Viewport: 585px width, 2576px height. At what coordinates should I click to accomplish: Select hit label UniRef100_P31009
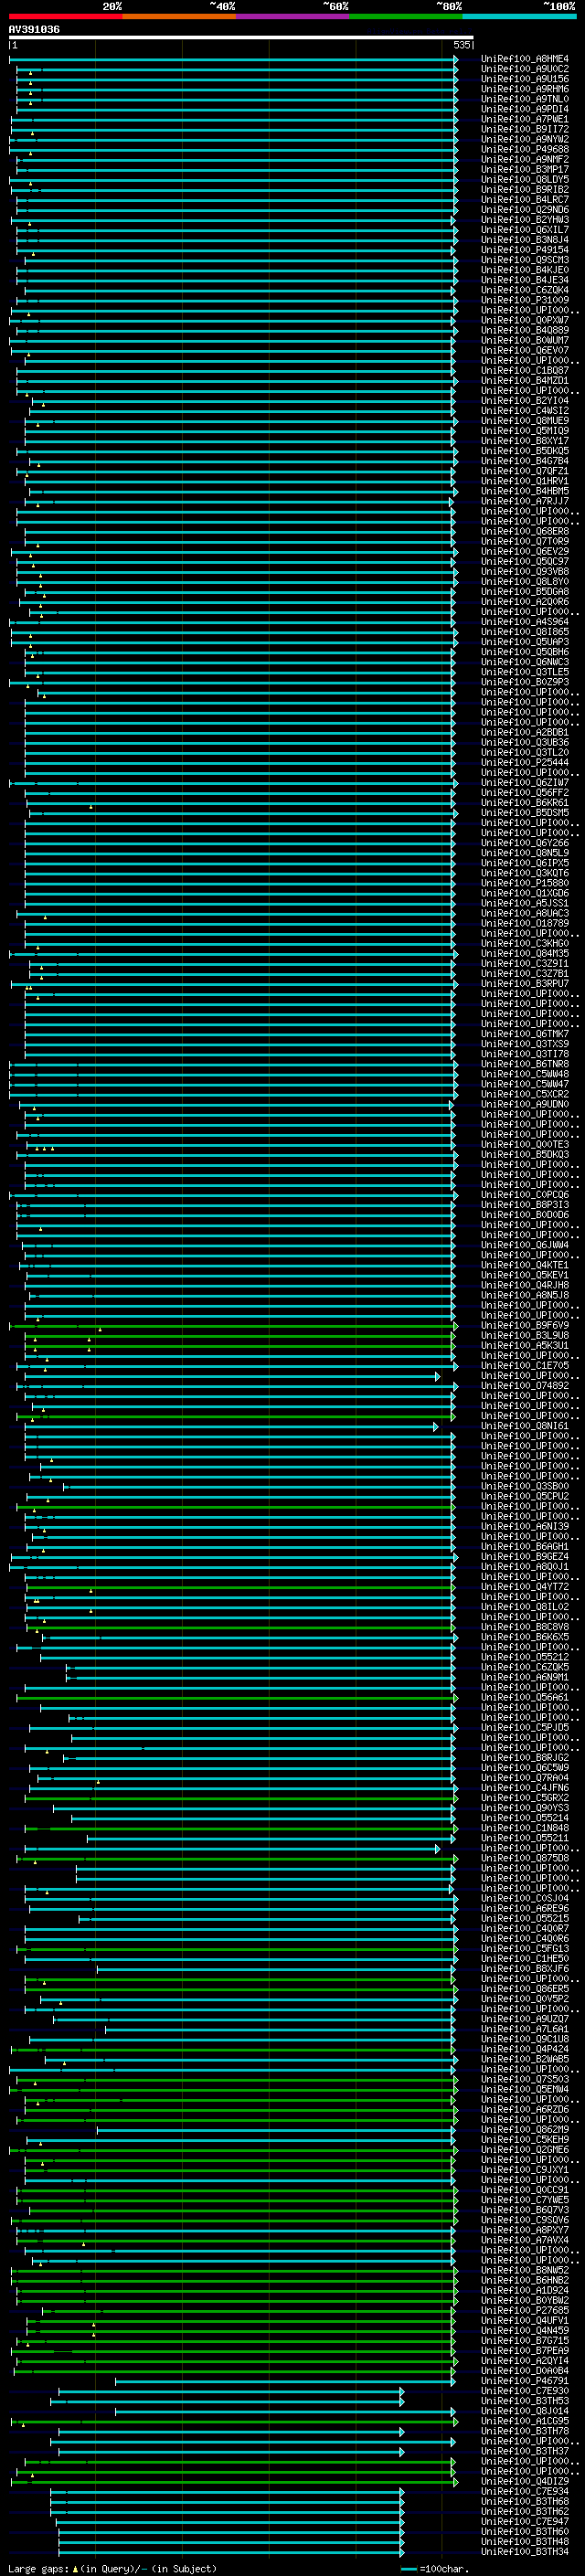(x=525, y=300)
